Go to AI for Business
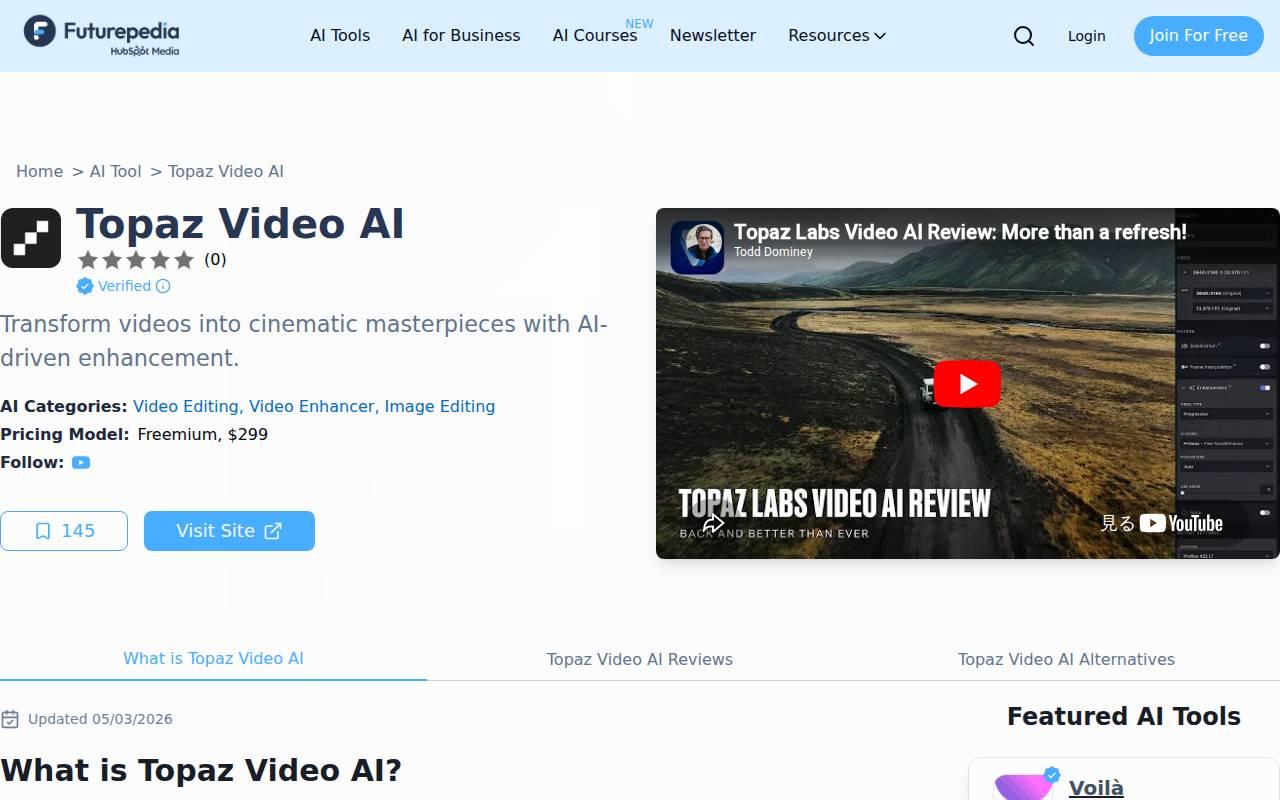This screenshot has height=800, width=1280. coord(461,35)
